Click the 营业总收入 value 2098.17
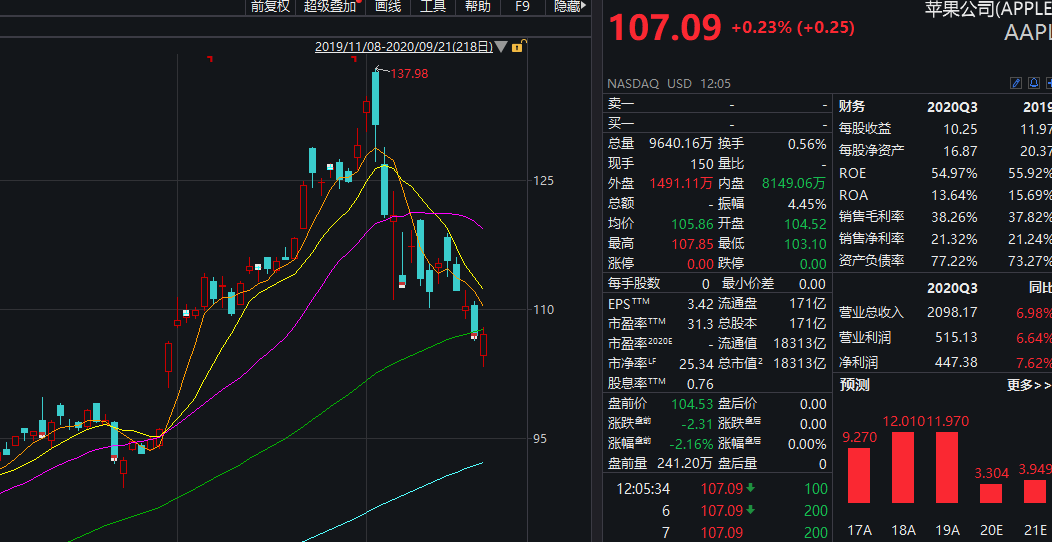 [x=952, y=313]
